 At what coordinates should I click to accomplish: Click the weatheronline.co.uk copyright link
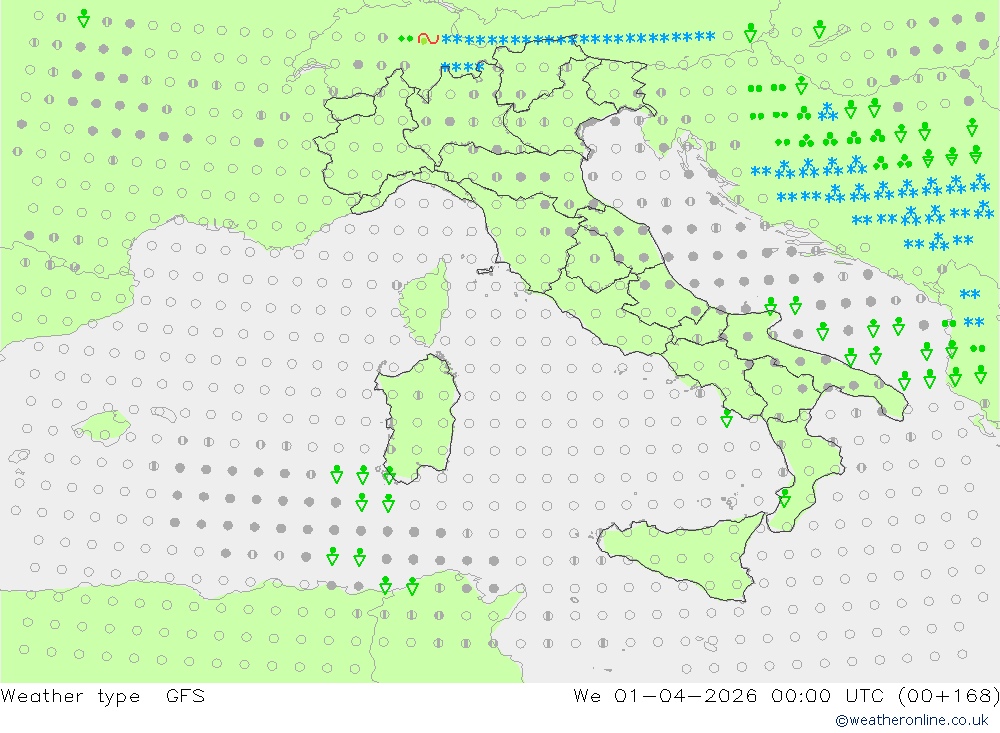(x=912, y=720)
